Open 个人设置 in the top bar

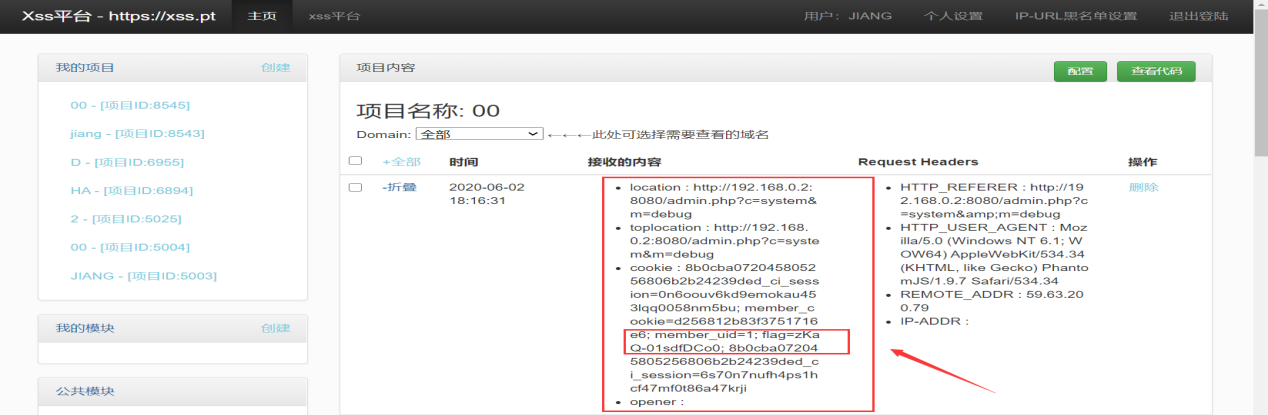953,16
